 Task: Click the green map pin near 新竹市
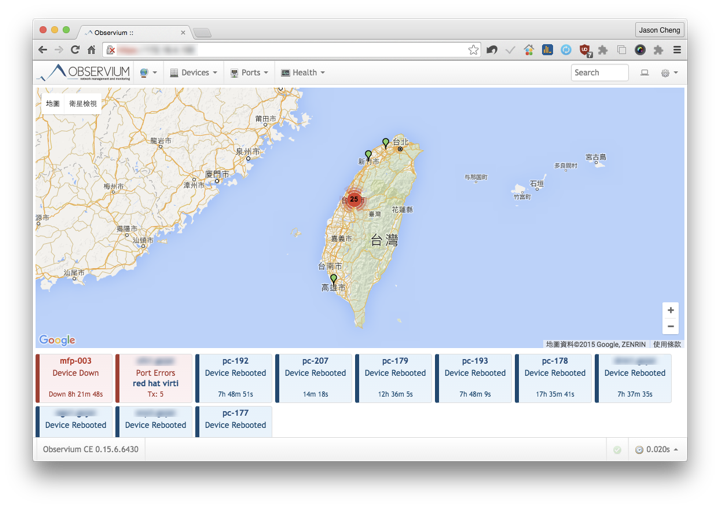pyautogui.click(x=368, y=155)
